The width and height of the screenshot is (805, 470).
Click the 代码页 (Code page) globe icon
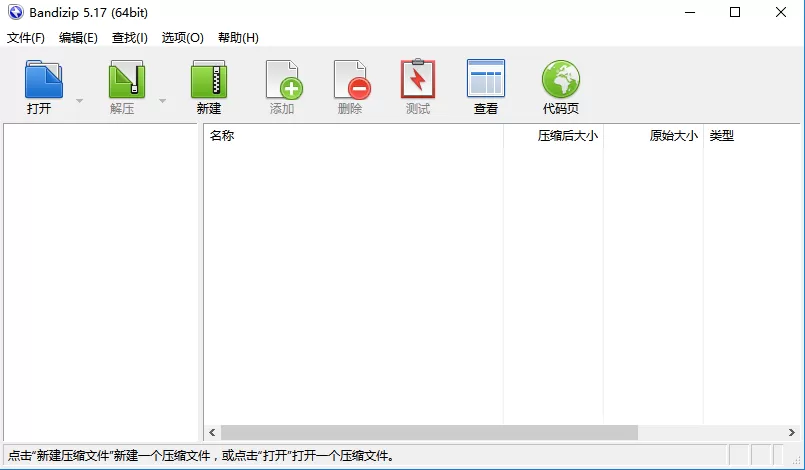coord(561,79)
